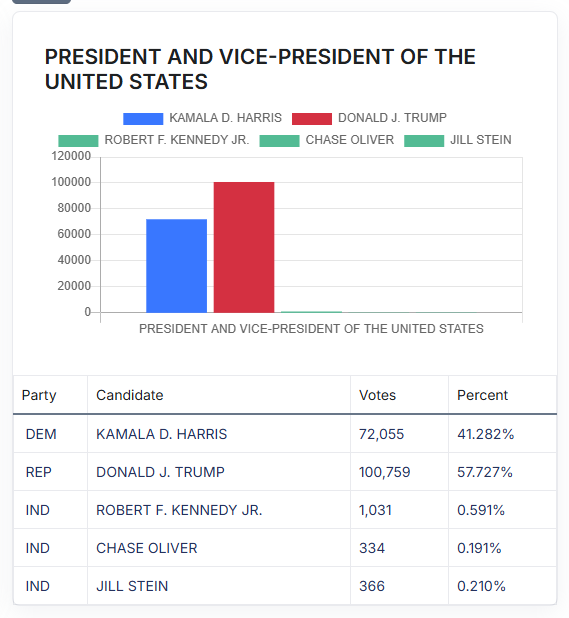This screenshot has width=569, height=618.
Task: Click CHASE OLIVER in the table
Action: tap(147, 548)
